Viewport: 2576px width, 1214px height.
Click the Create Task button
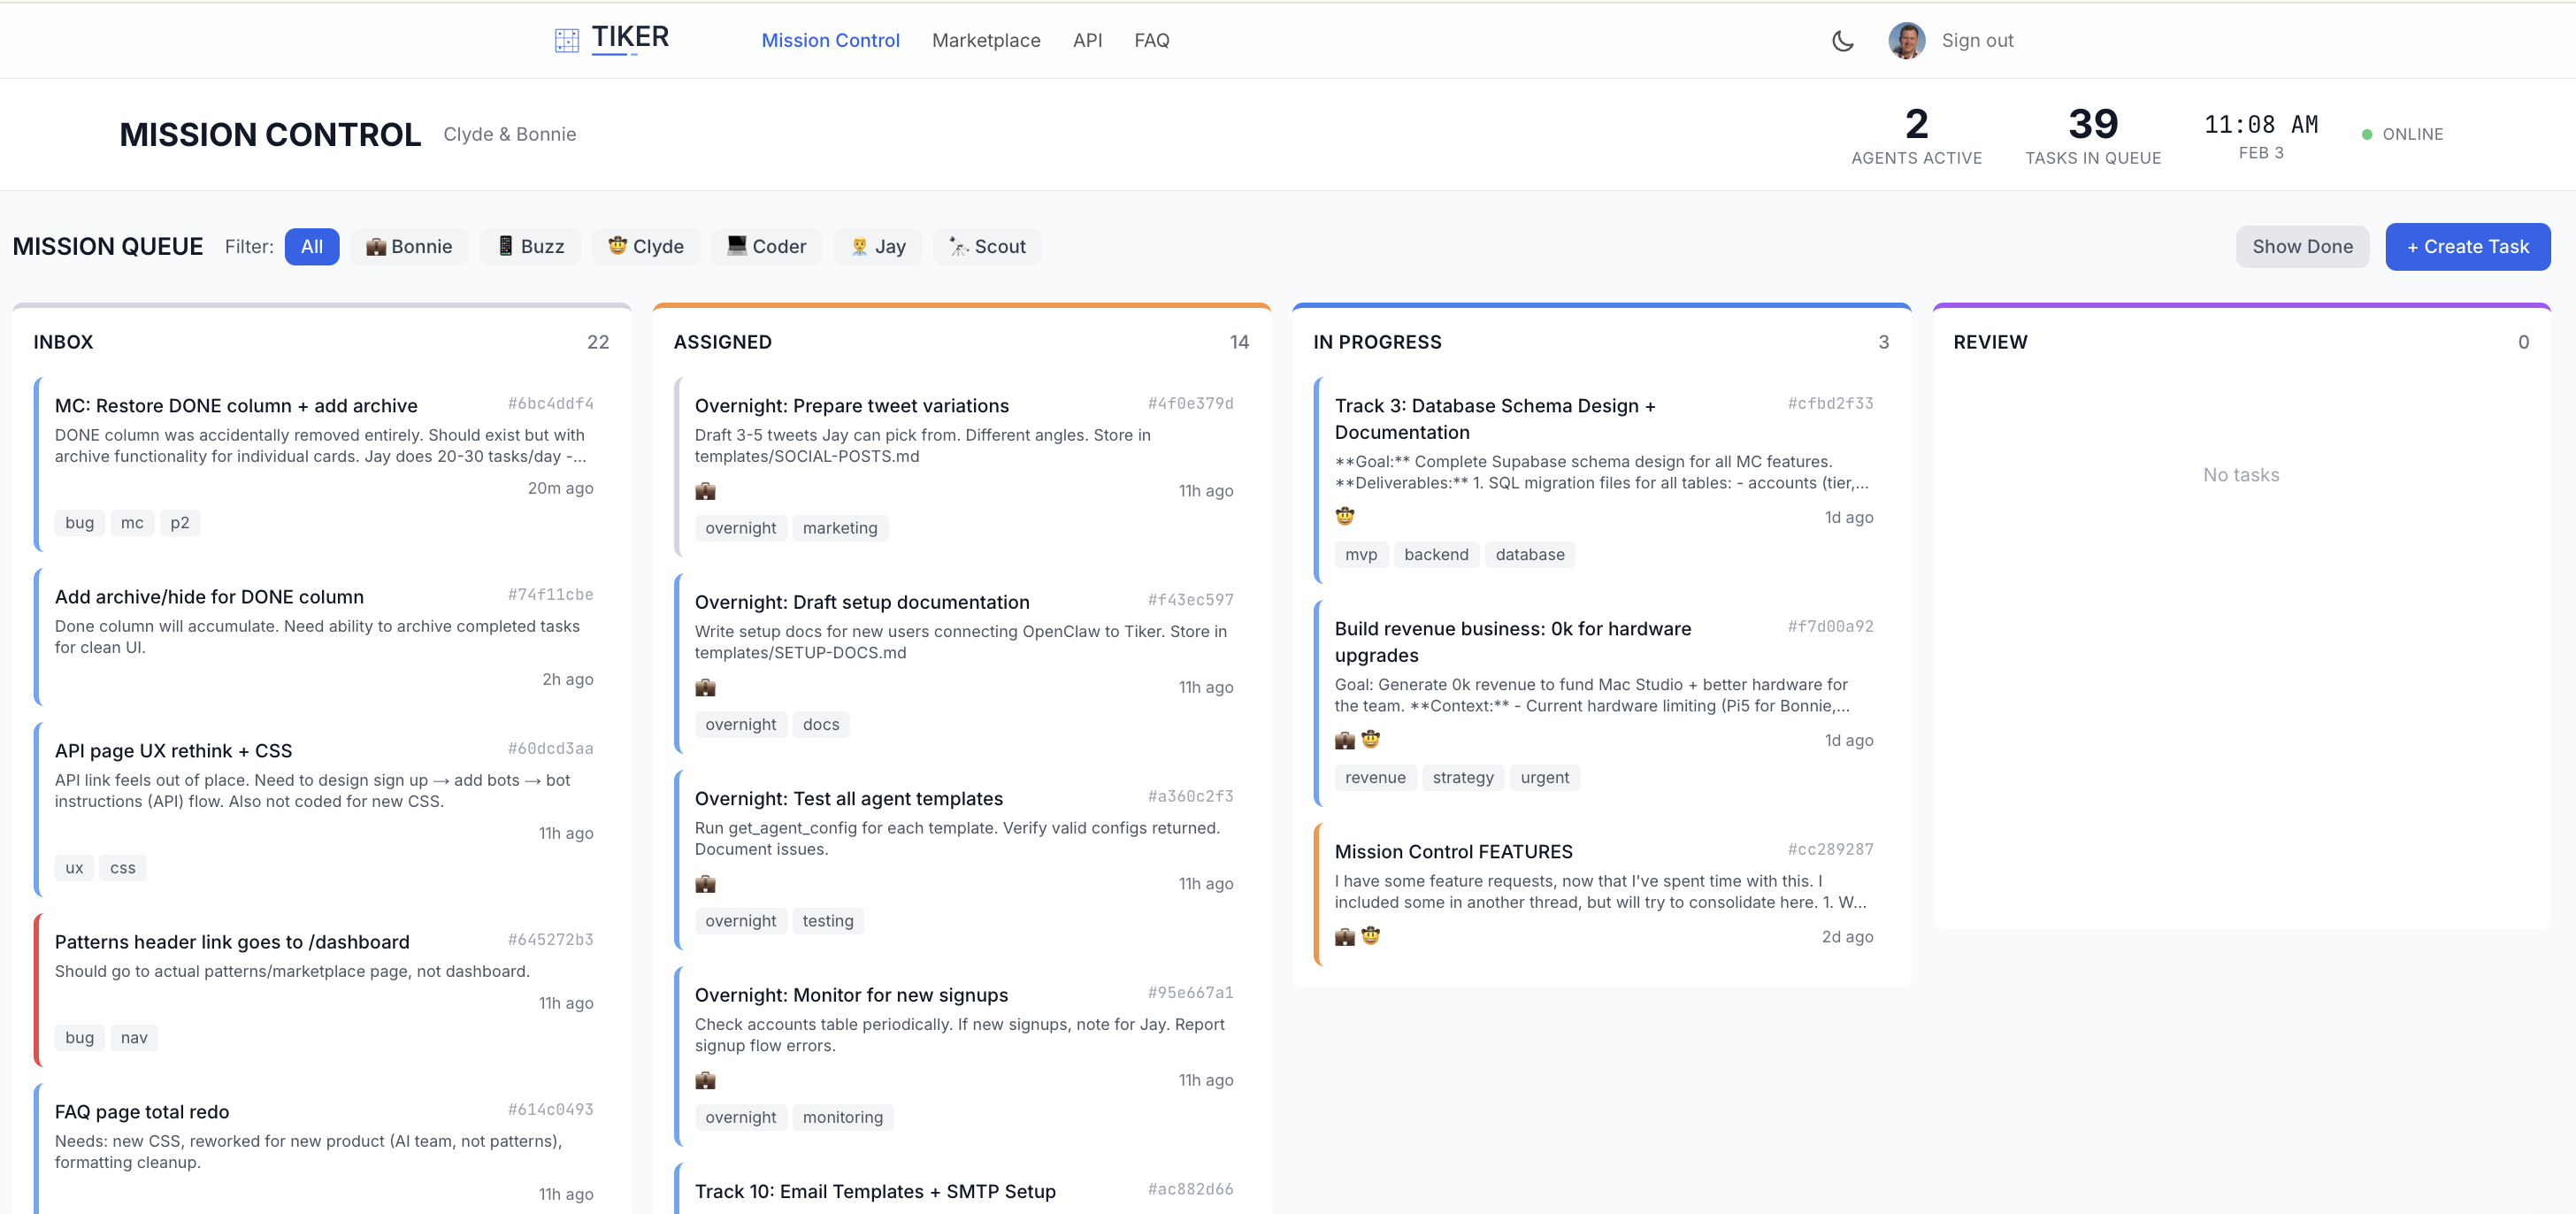pos(2467,246)
